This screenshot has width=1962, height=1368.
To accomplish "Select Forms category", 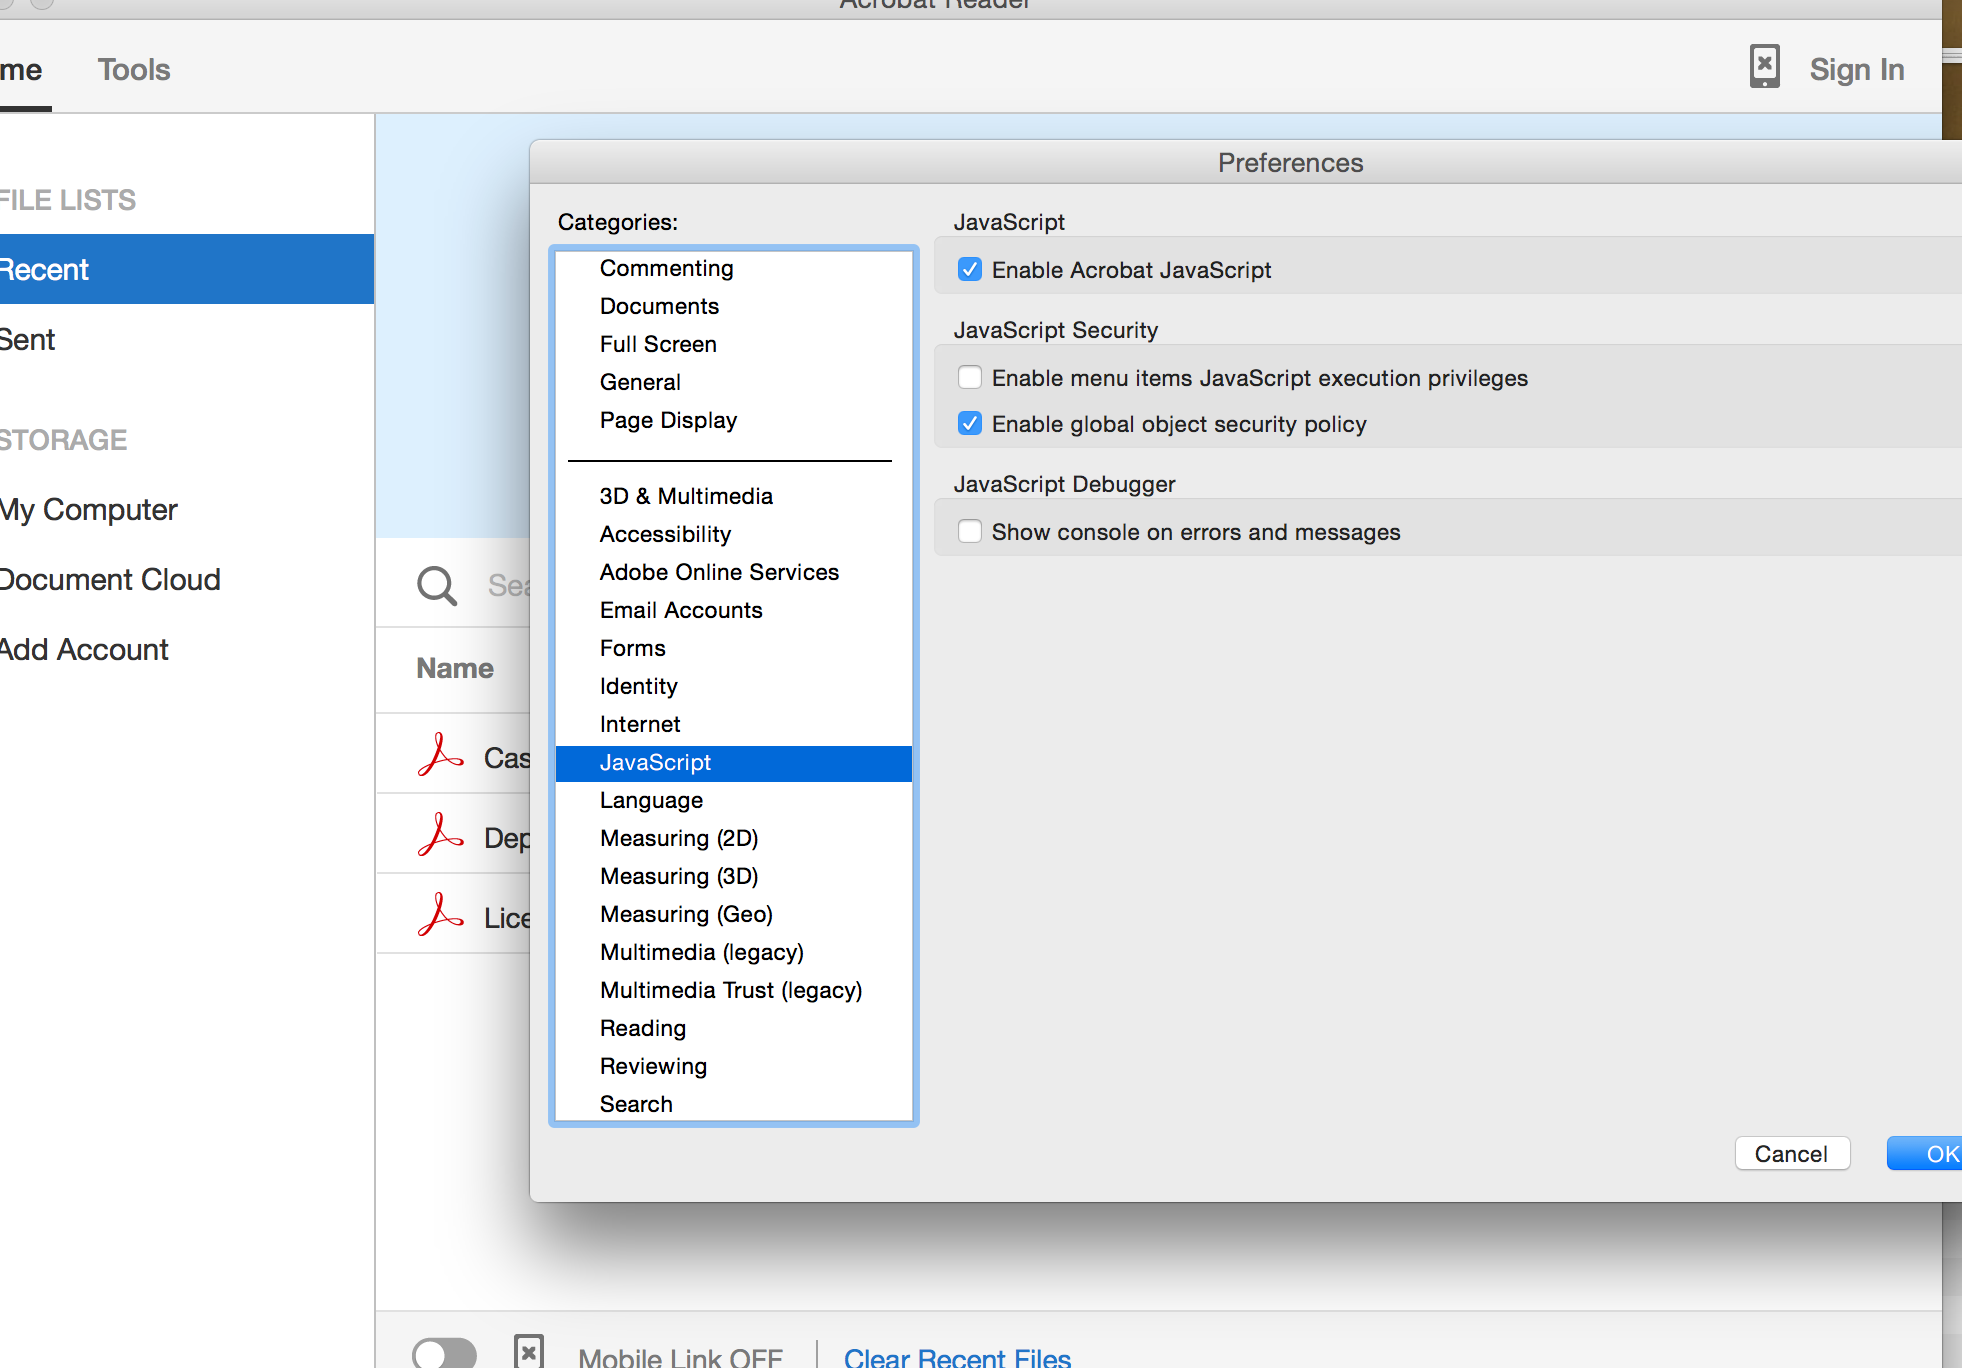I will pyautogui.click(x=734, y=648).
